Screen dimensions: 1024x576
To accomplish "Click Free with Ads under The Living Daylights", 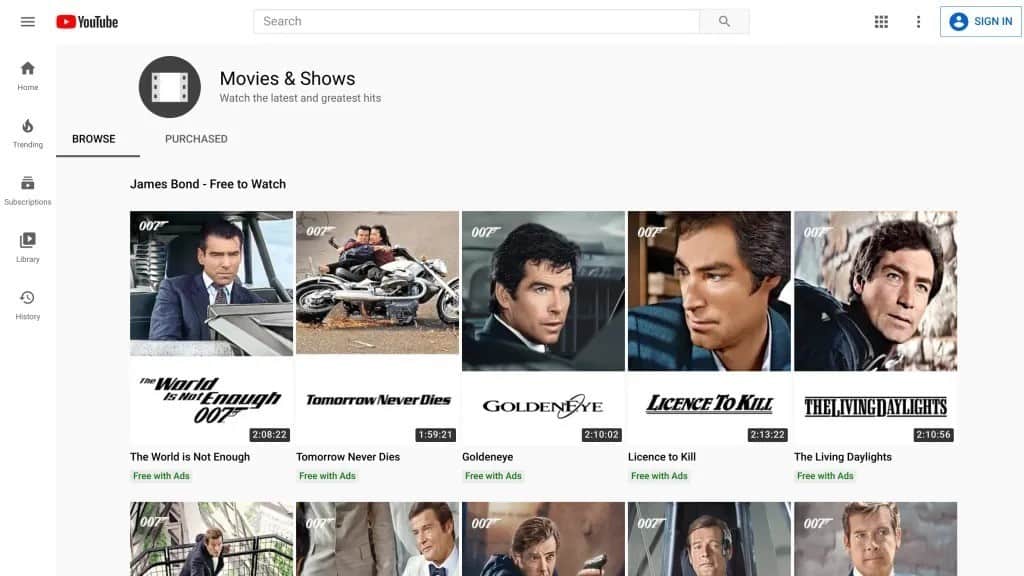I will point(825,476).
